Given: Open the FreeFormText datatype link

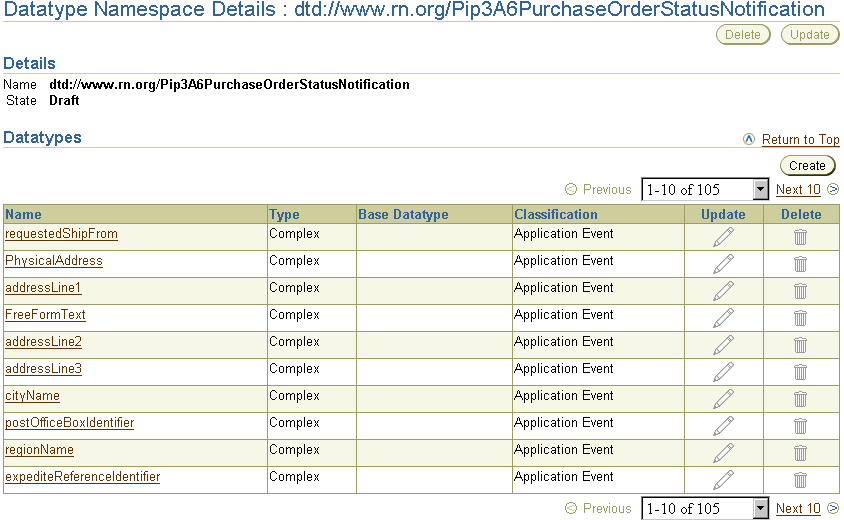Looking at the screenshot, I should coord(45,315).
